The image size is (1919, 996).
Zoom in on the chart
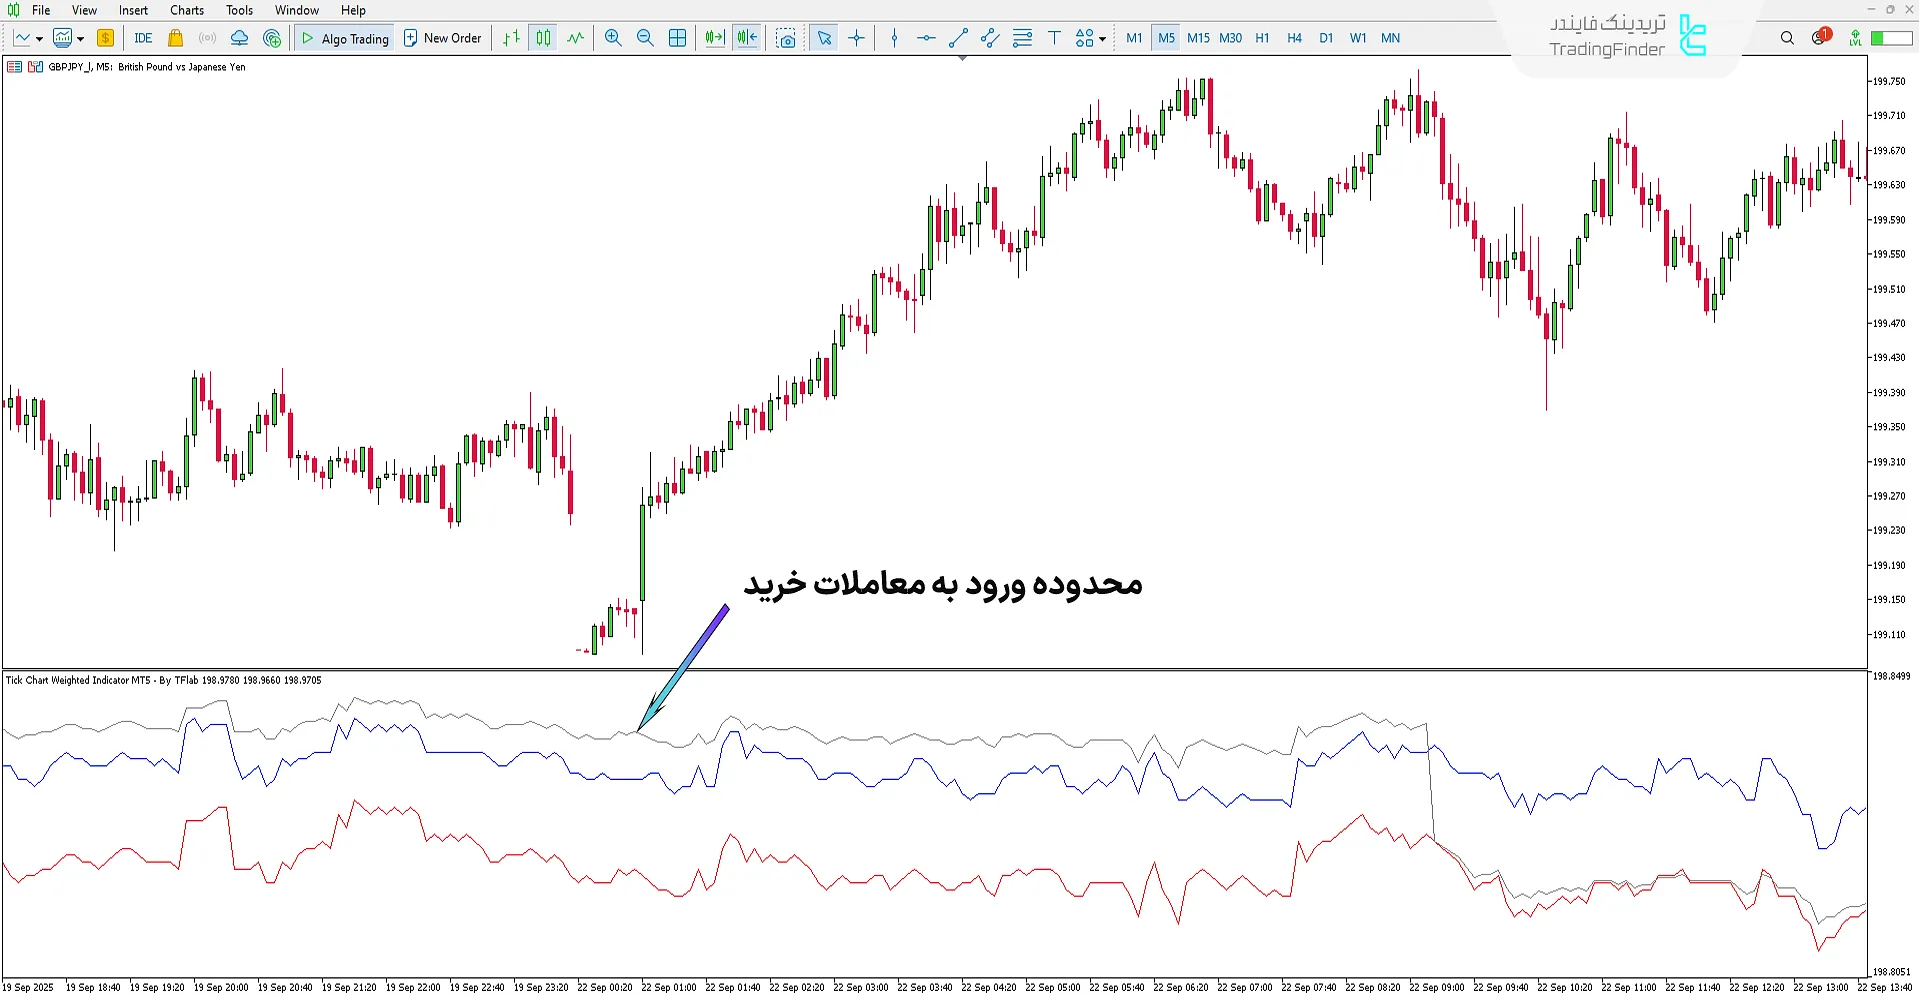click(613, 38)
